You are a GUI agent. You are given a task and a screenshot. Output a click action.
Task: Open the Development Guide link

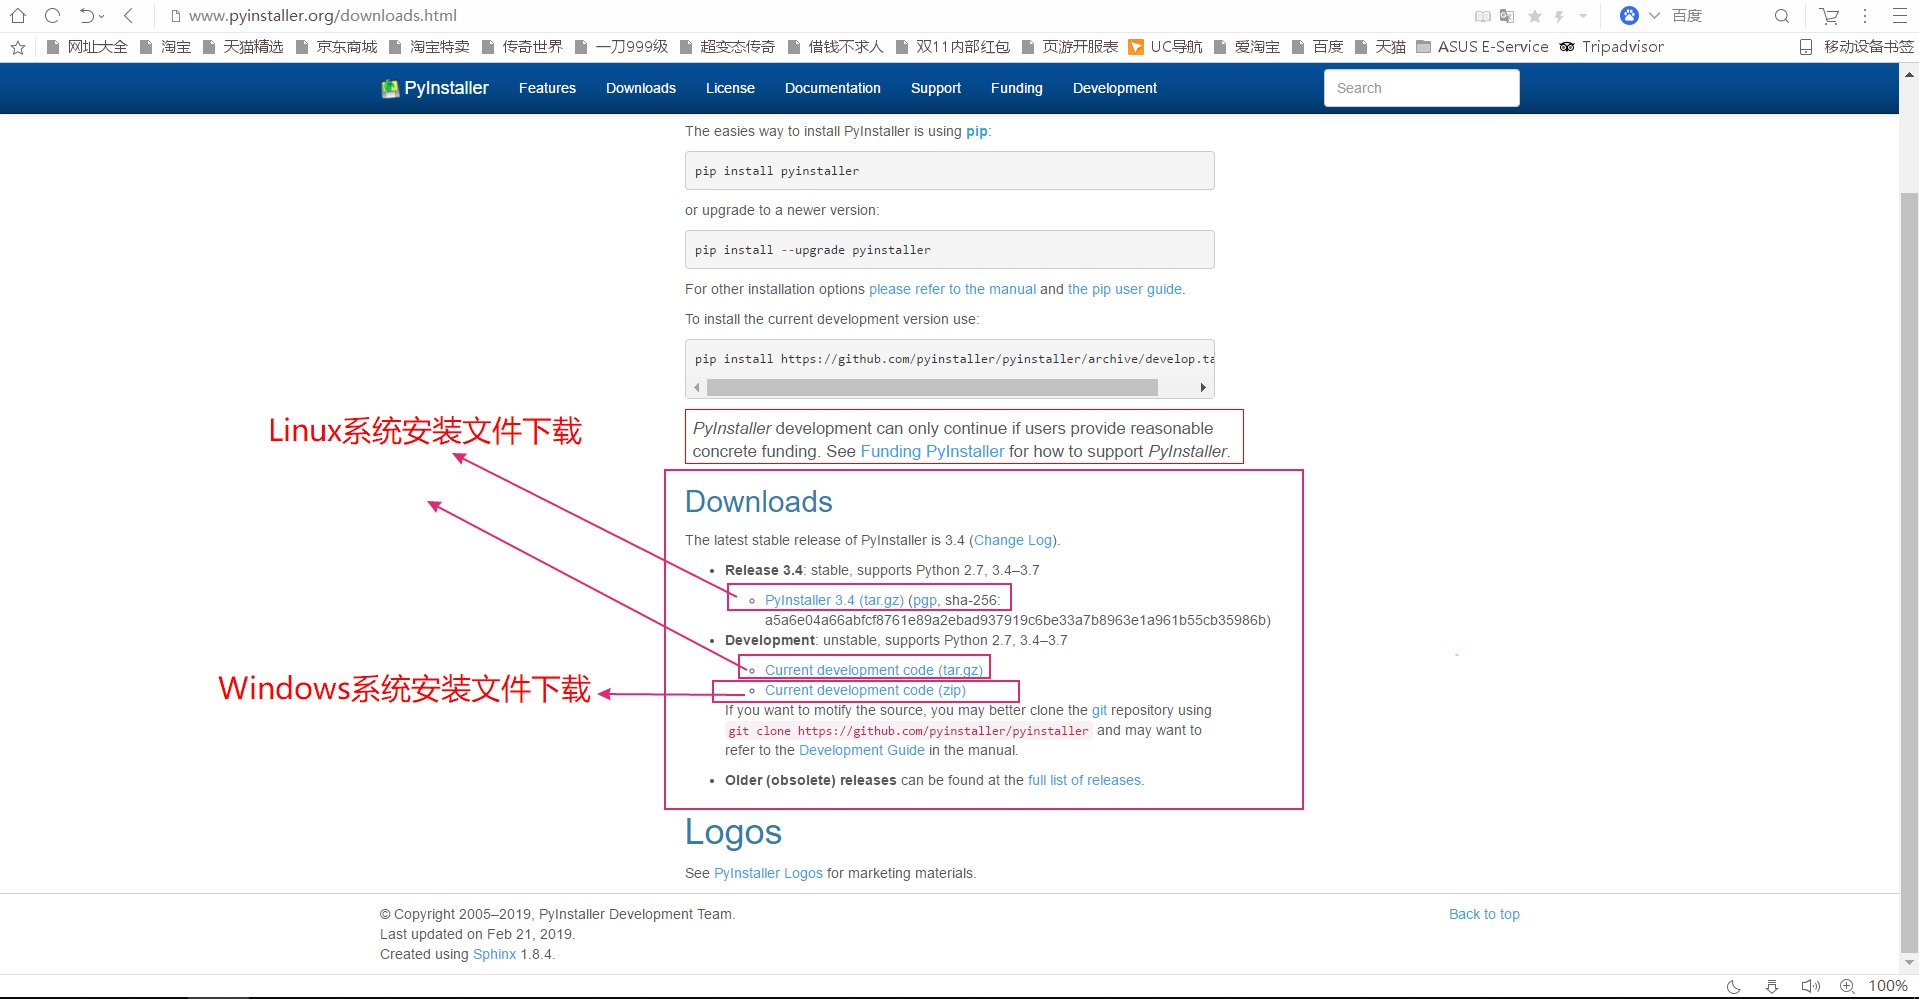862,750
